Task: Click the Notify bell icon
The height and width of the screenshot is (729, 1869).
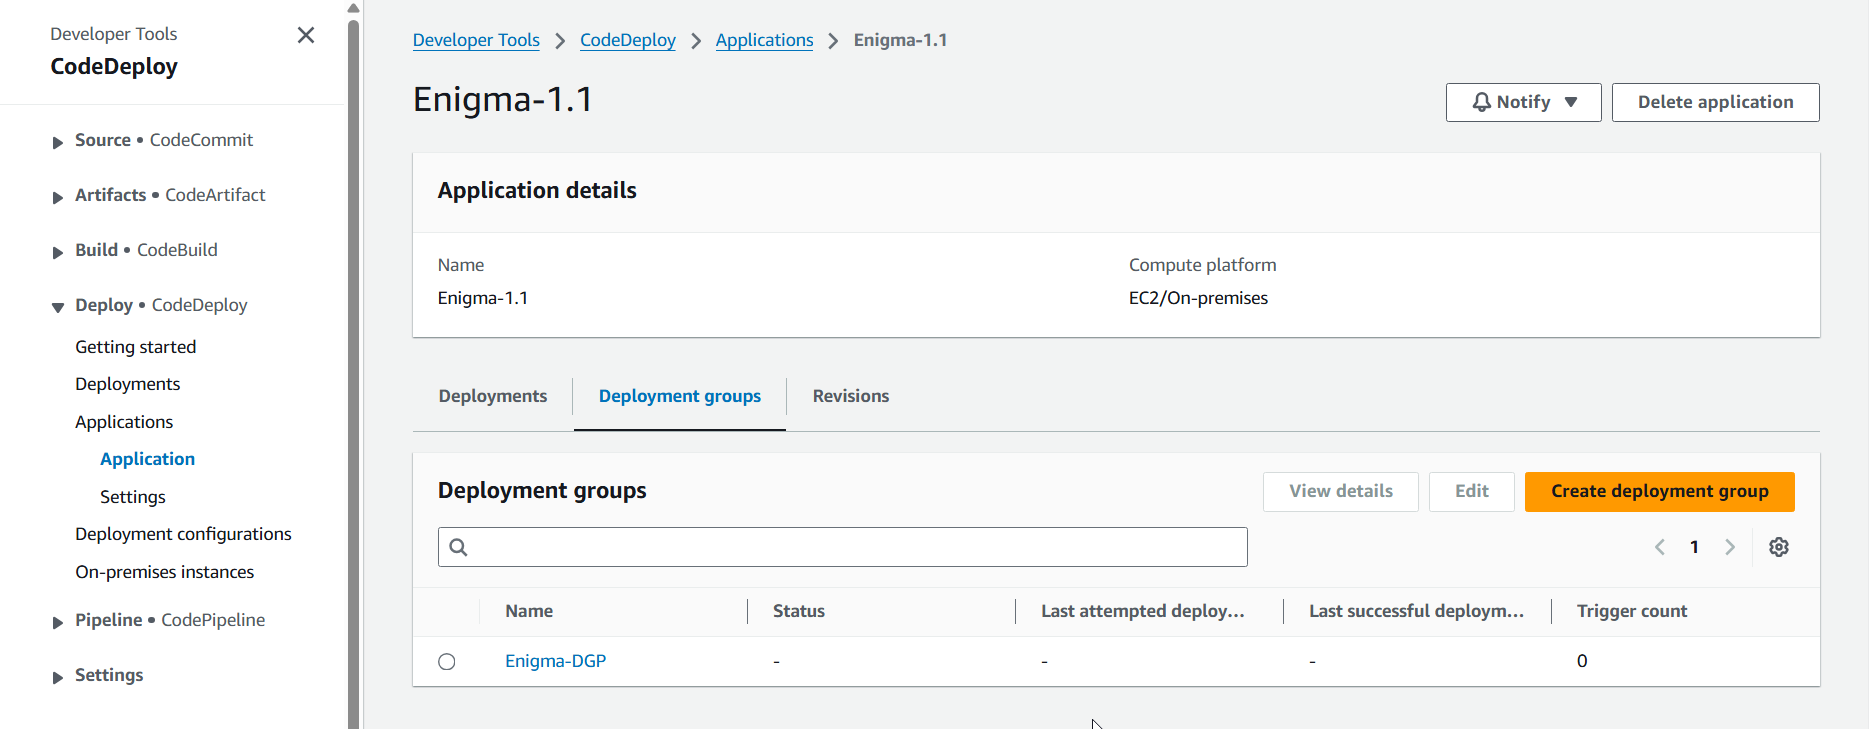Action: [1481, 102]
